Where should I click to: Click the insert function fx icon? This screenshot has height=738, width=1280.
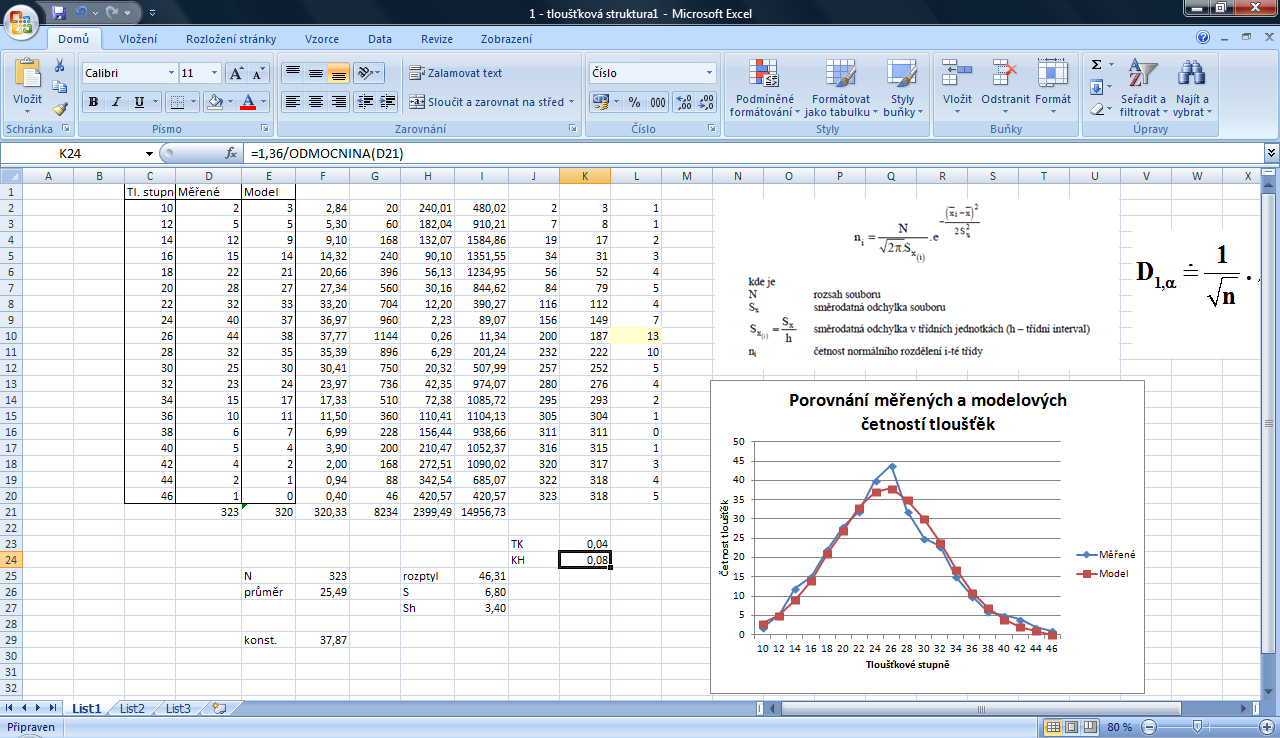coord(231,153)
